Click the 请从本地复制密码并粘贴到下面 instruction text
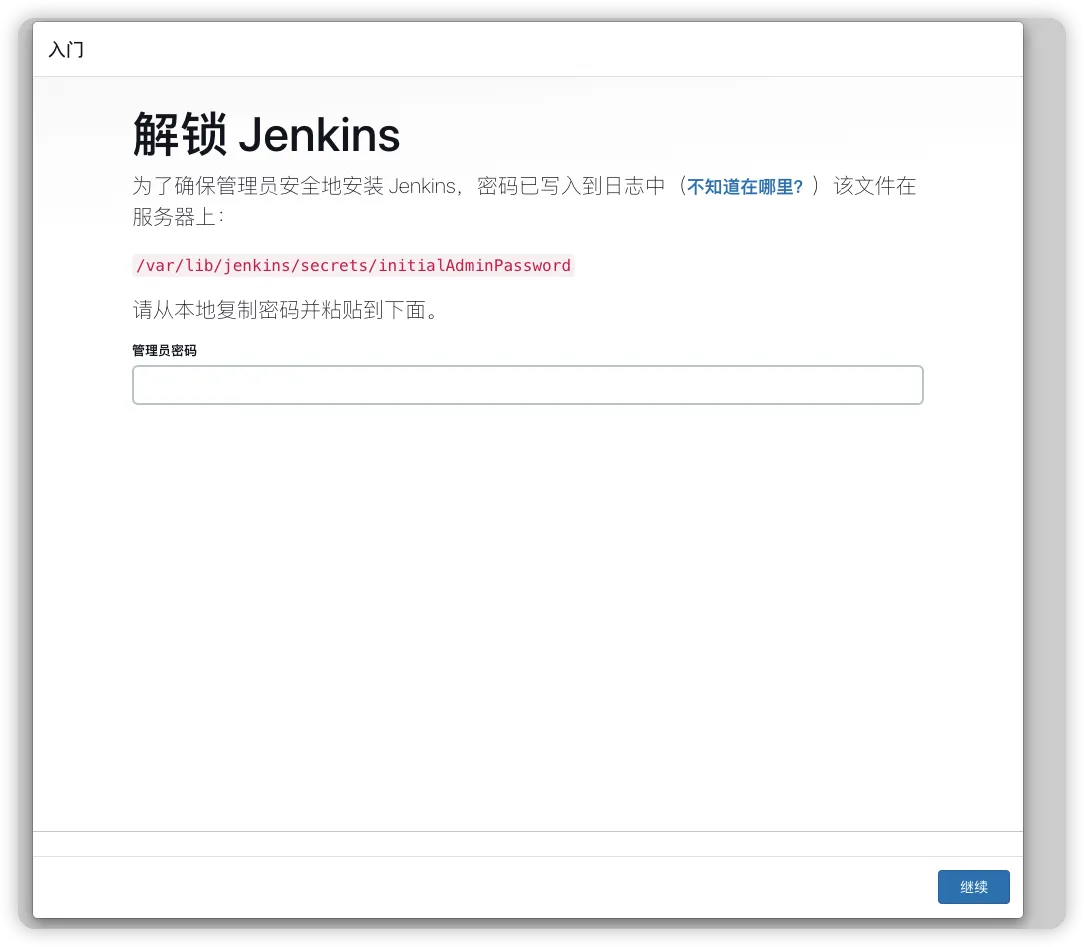 tap(286, 310)
